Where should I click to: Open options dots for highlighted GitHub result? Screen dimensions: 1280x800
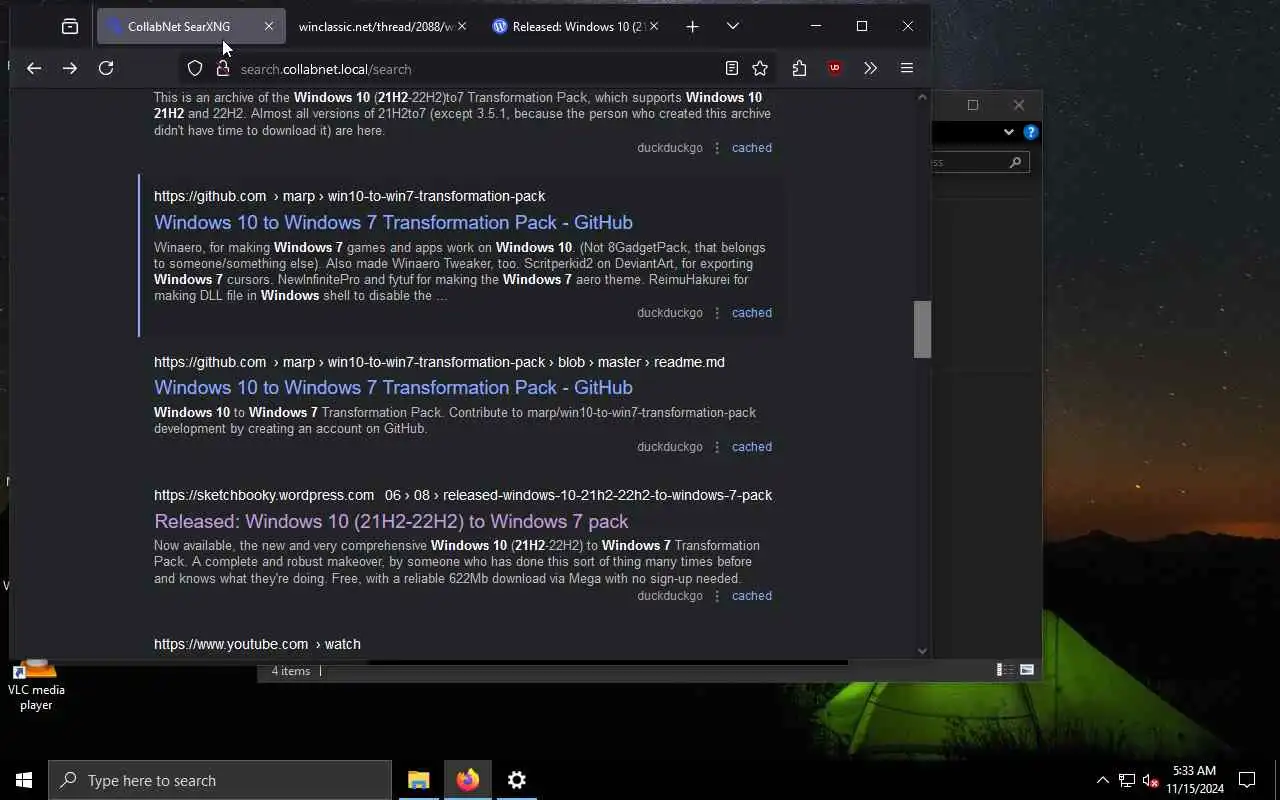tap(717, 313)
